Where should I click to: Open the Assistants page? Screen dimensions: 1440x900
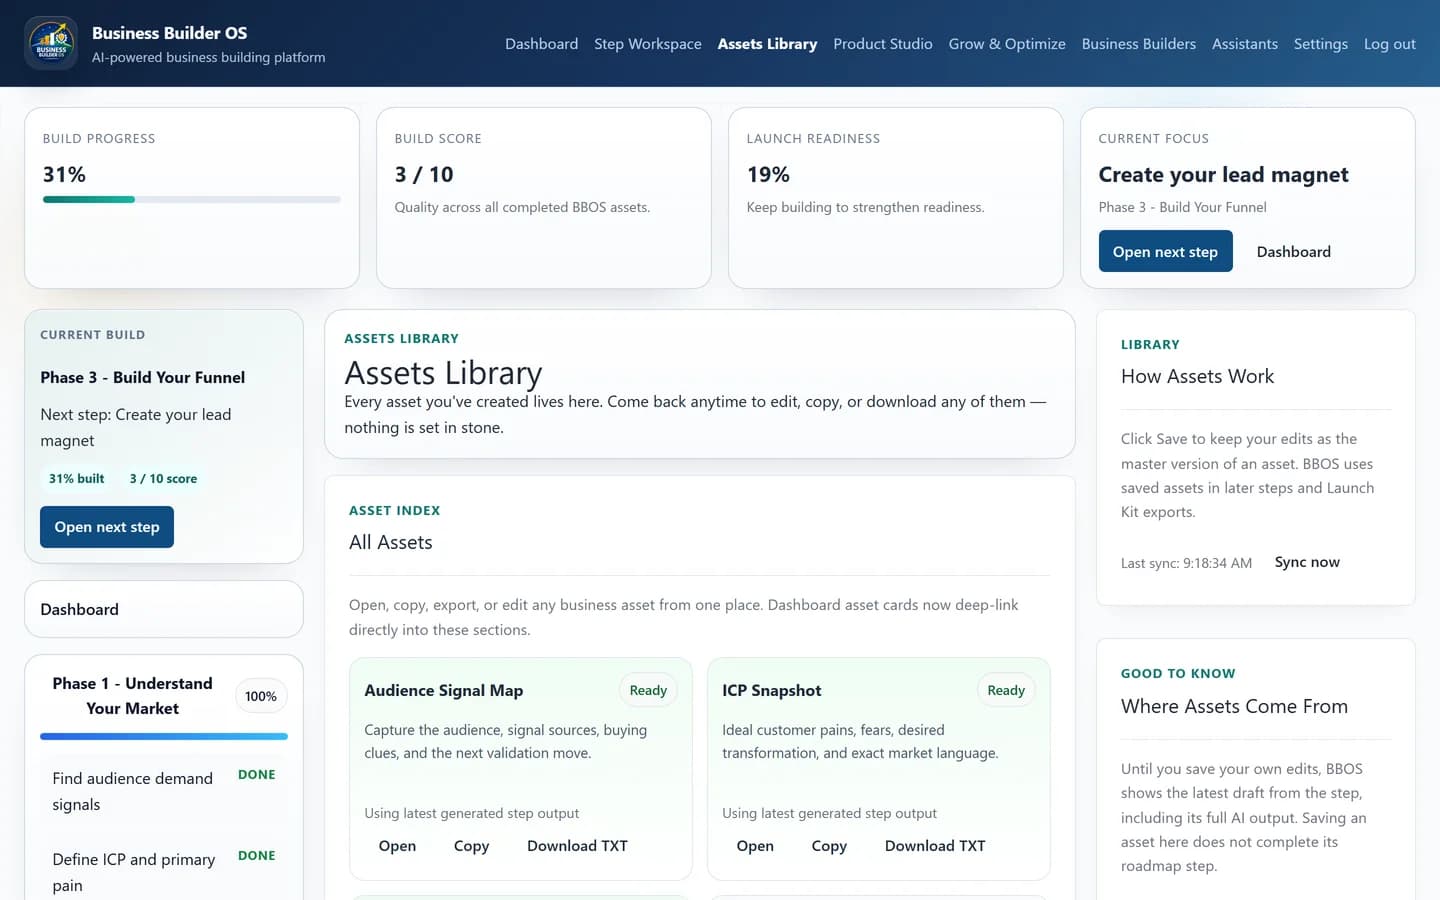1244,44
